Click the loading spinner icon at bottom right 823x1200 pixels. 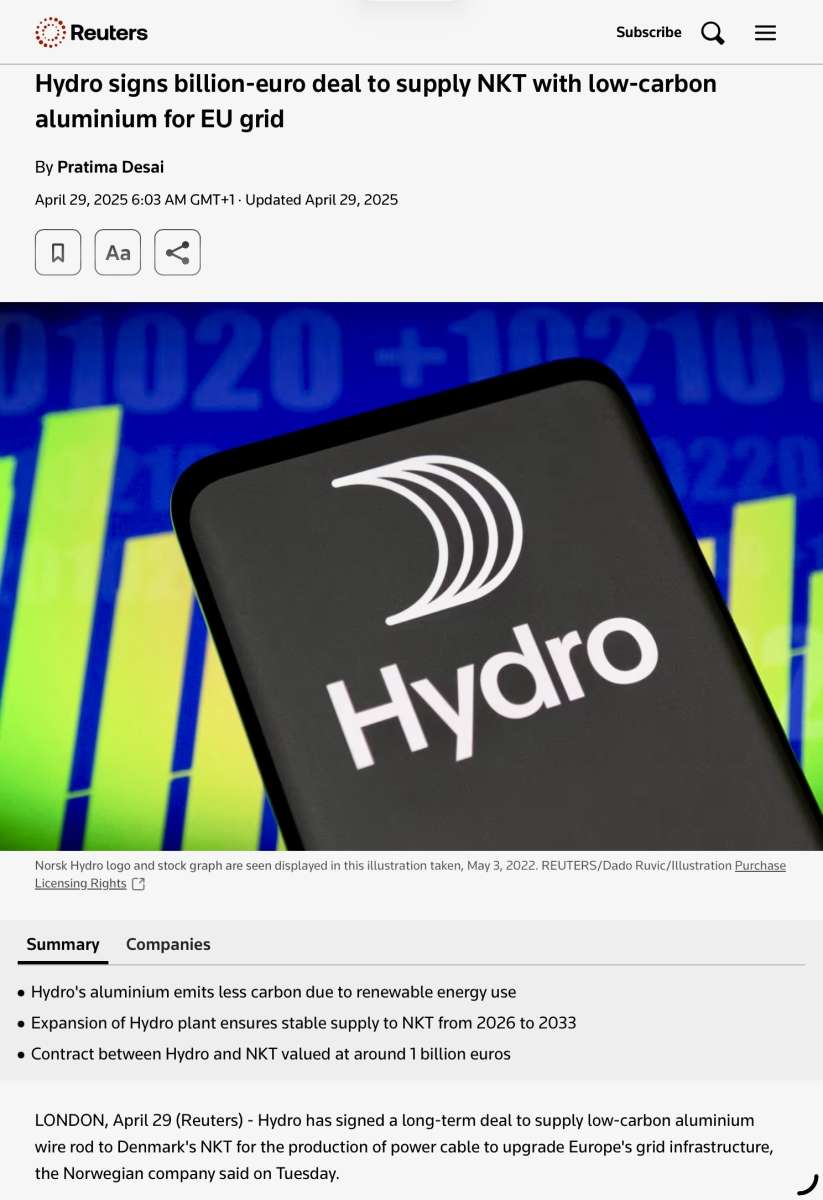click(807, 1184)
